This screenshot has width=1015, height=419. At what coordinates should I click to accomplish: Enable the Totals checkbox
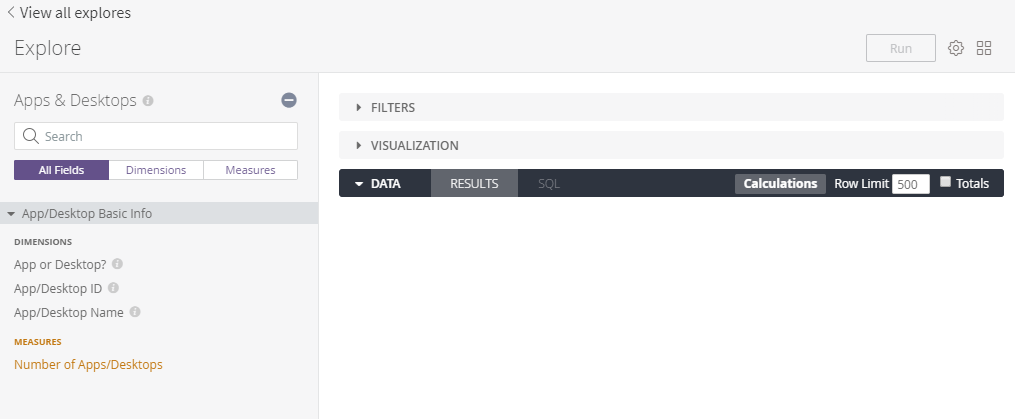tap(946, 182)
